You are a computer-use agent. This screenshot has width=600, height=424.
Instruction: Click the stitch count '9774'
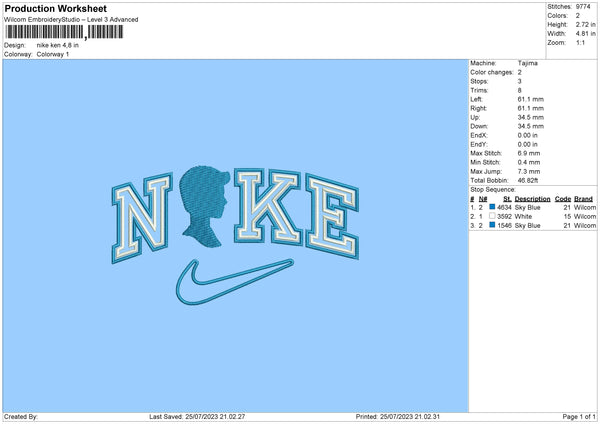coord(583,7)
